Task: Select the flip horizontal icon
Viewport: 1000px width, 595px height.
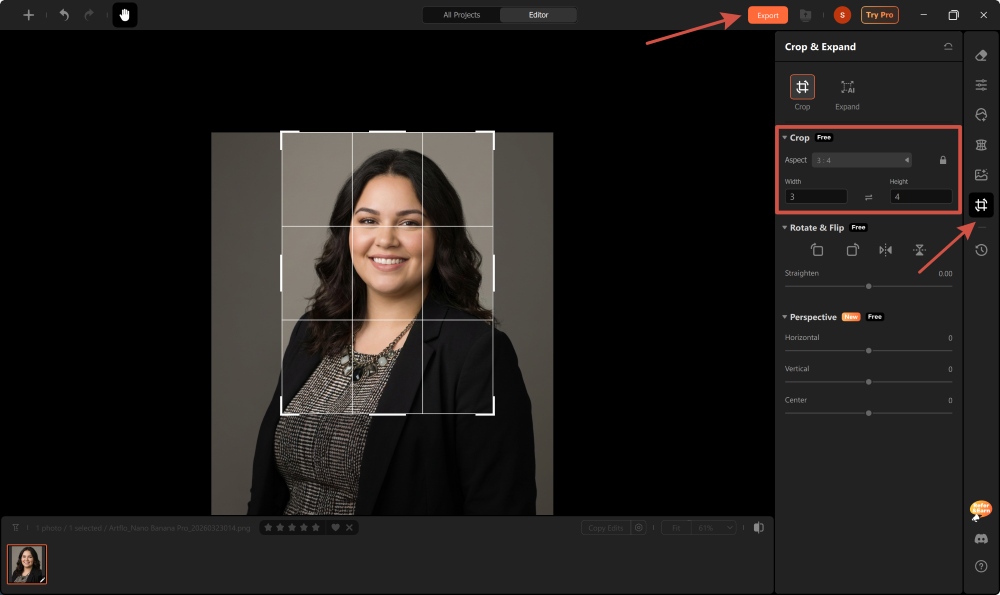Action: tap(885, 249)
